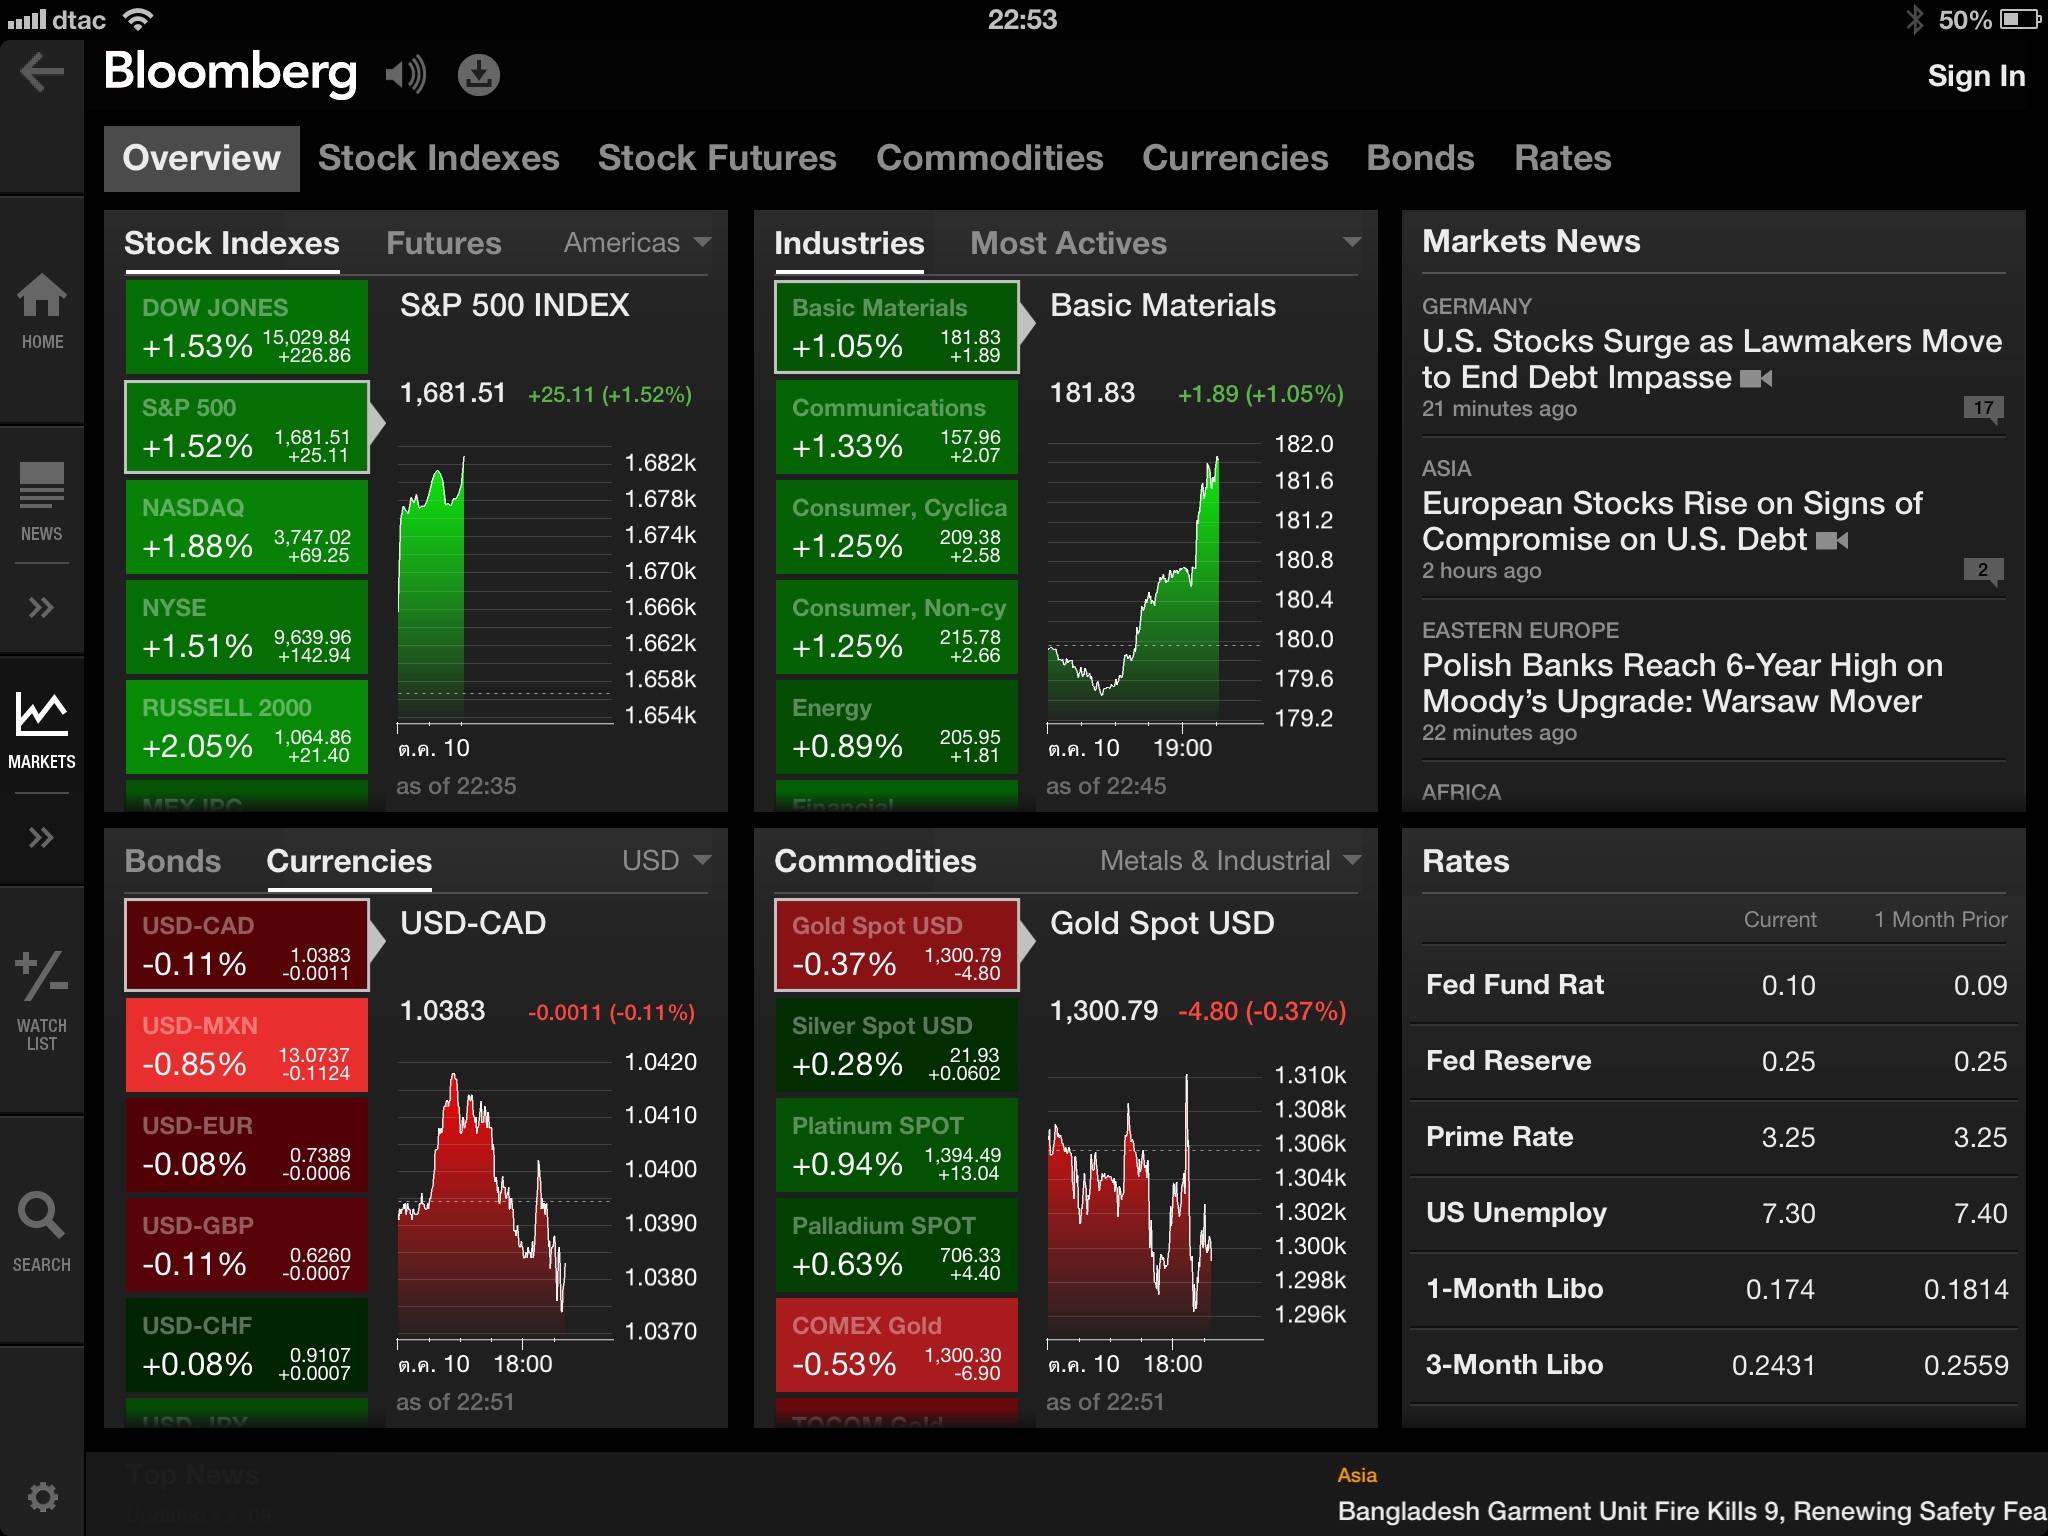2048x1536 pixels.
Task: Select the NYSE index tile
Action: pyautogui.click(x=247, y=627)
